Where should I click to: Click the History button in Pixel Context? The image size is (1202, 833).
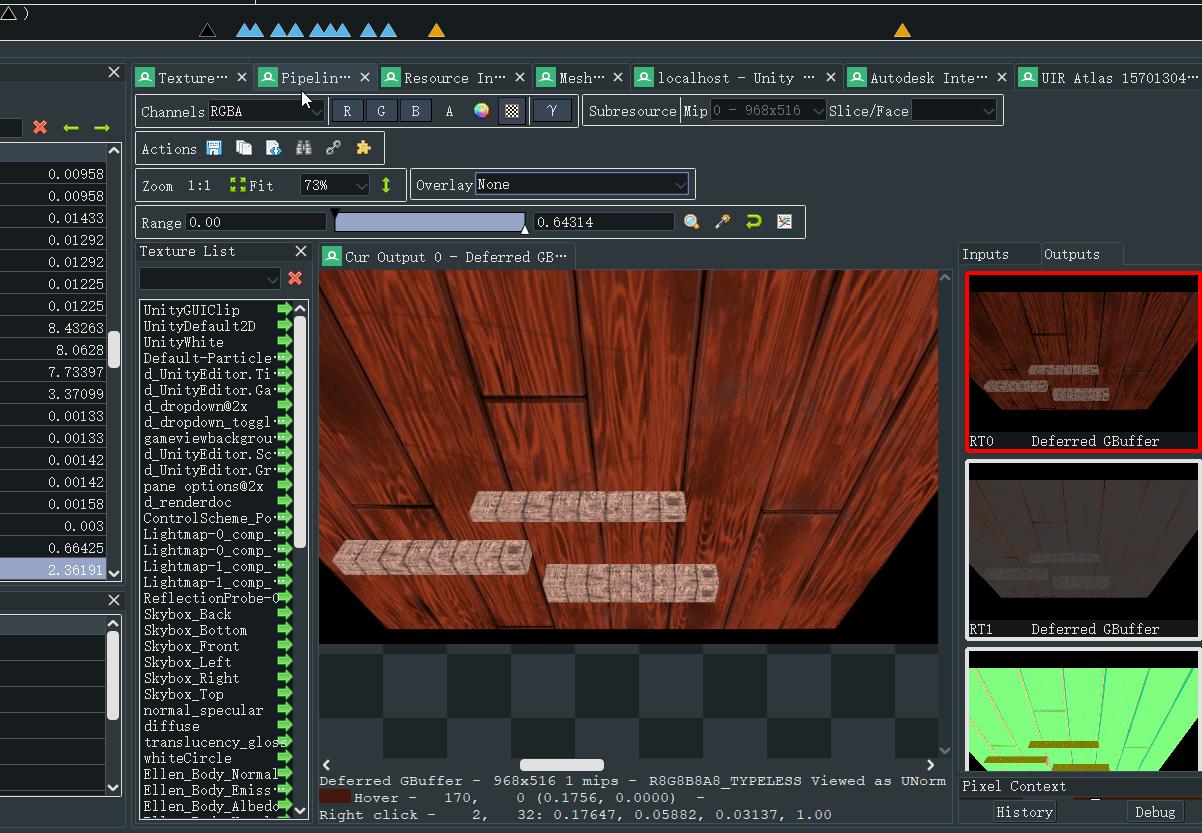click(1024, 812)
